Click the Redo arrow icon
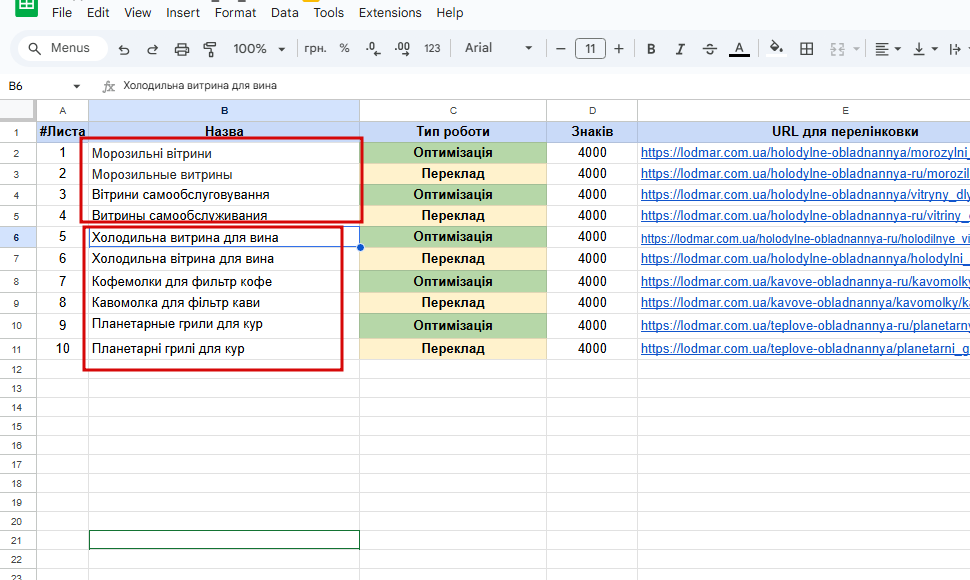970x580 pixels. 152,49
